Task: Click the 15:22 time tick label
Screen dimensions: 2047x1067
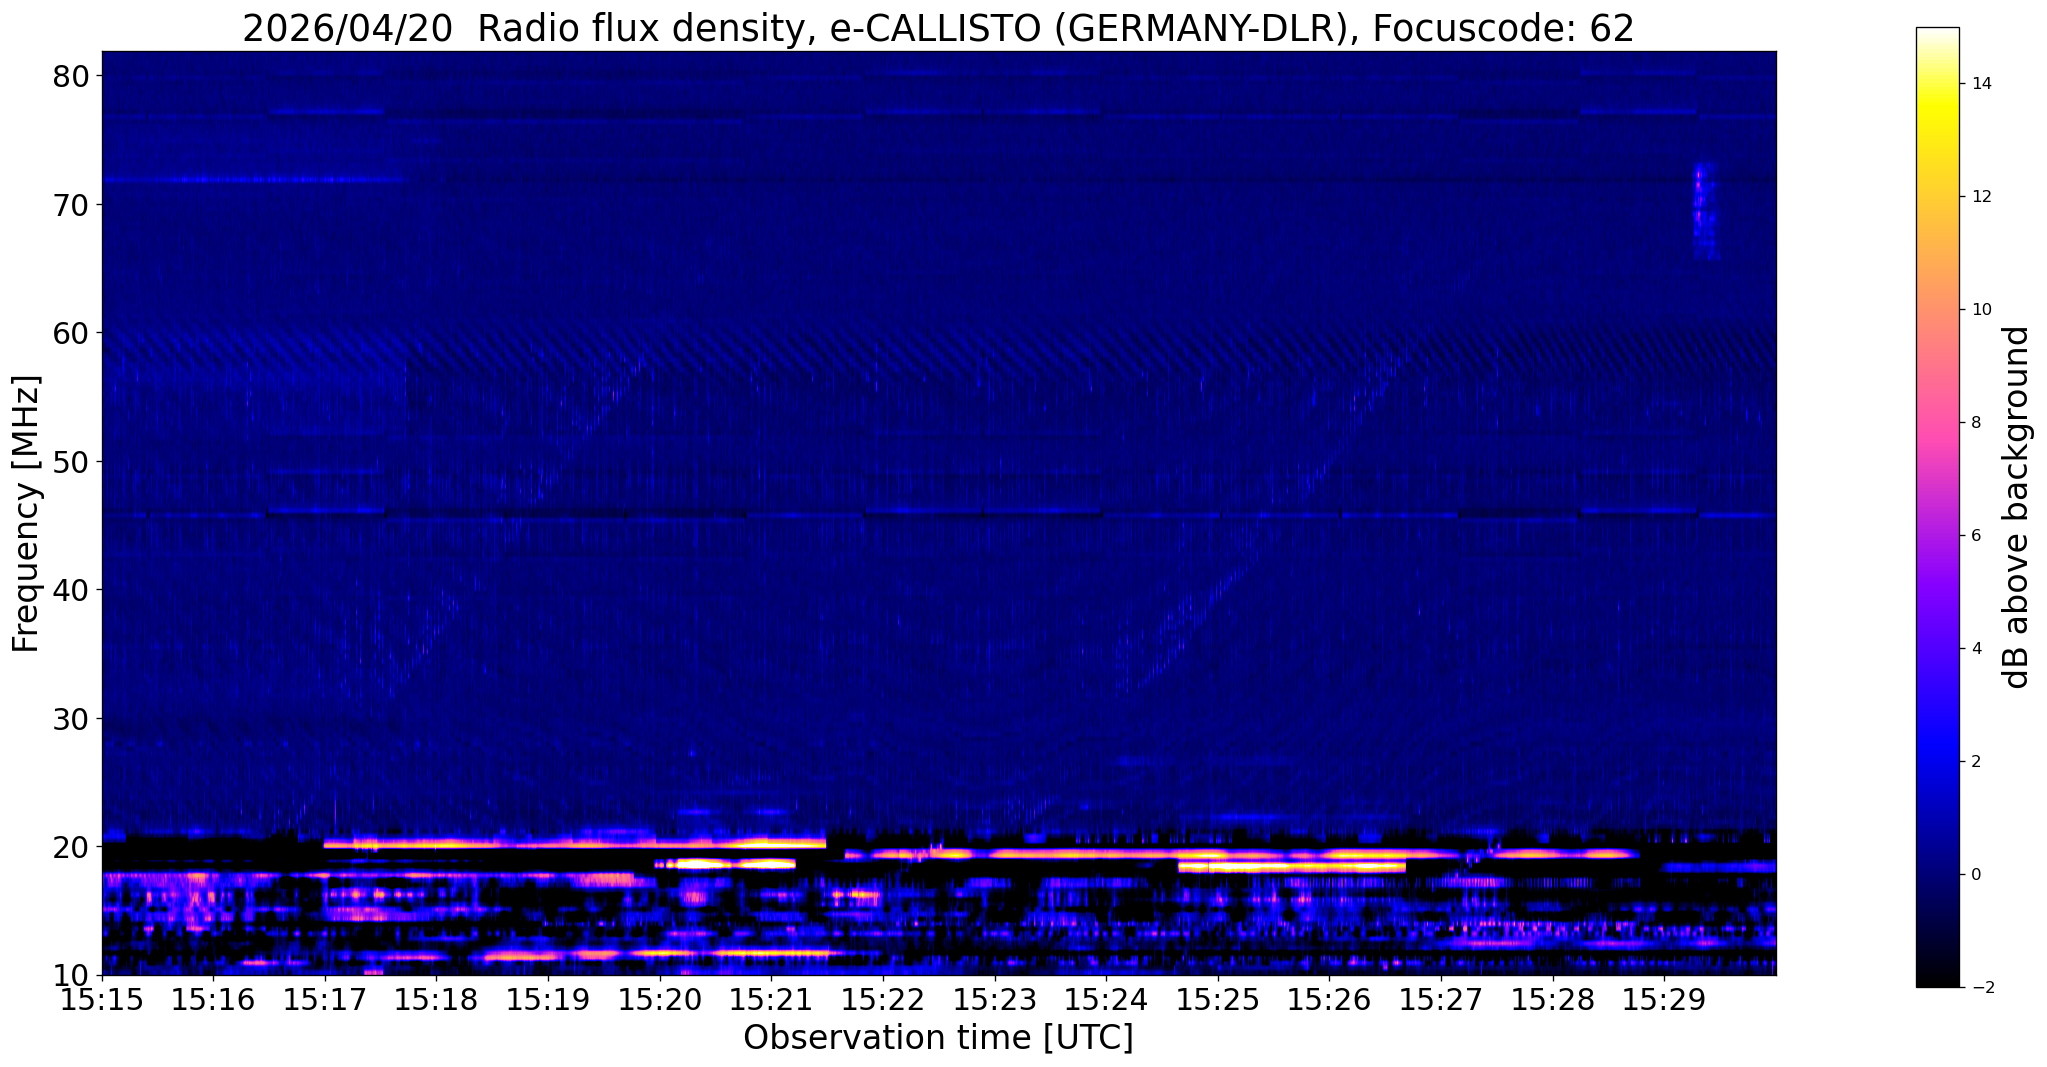Action: click(883, 999)
